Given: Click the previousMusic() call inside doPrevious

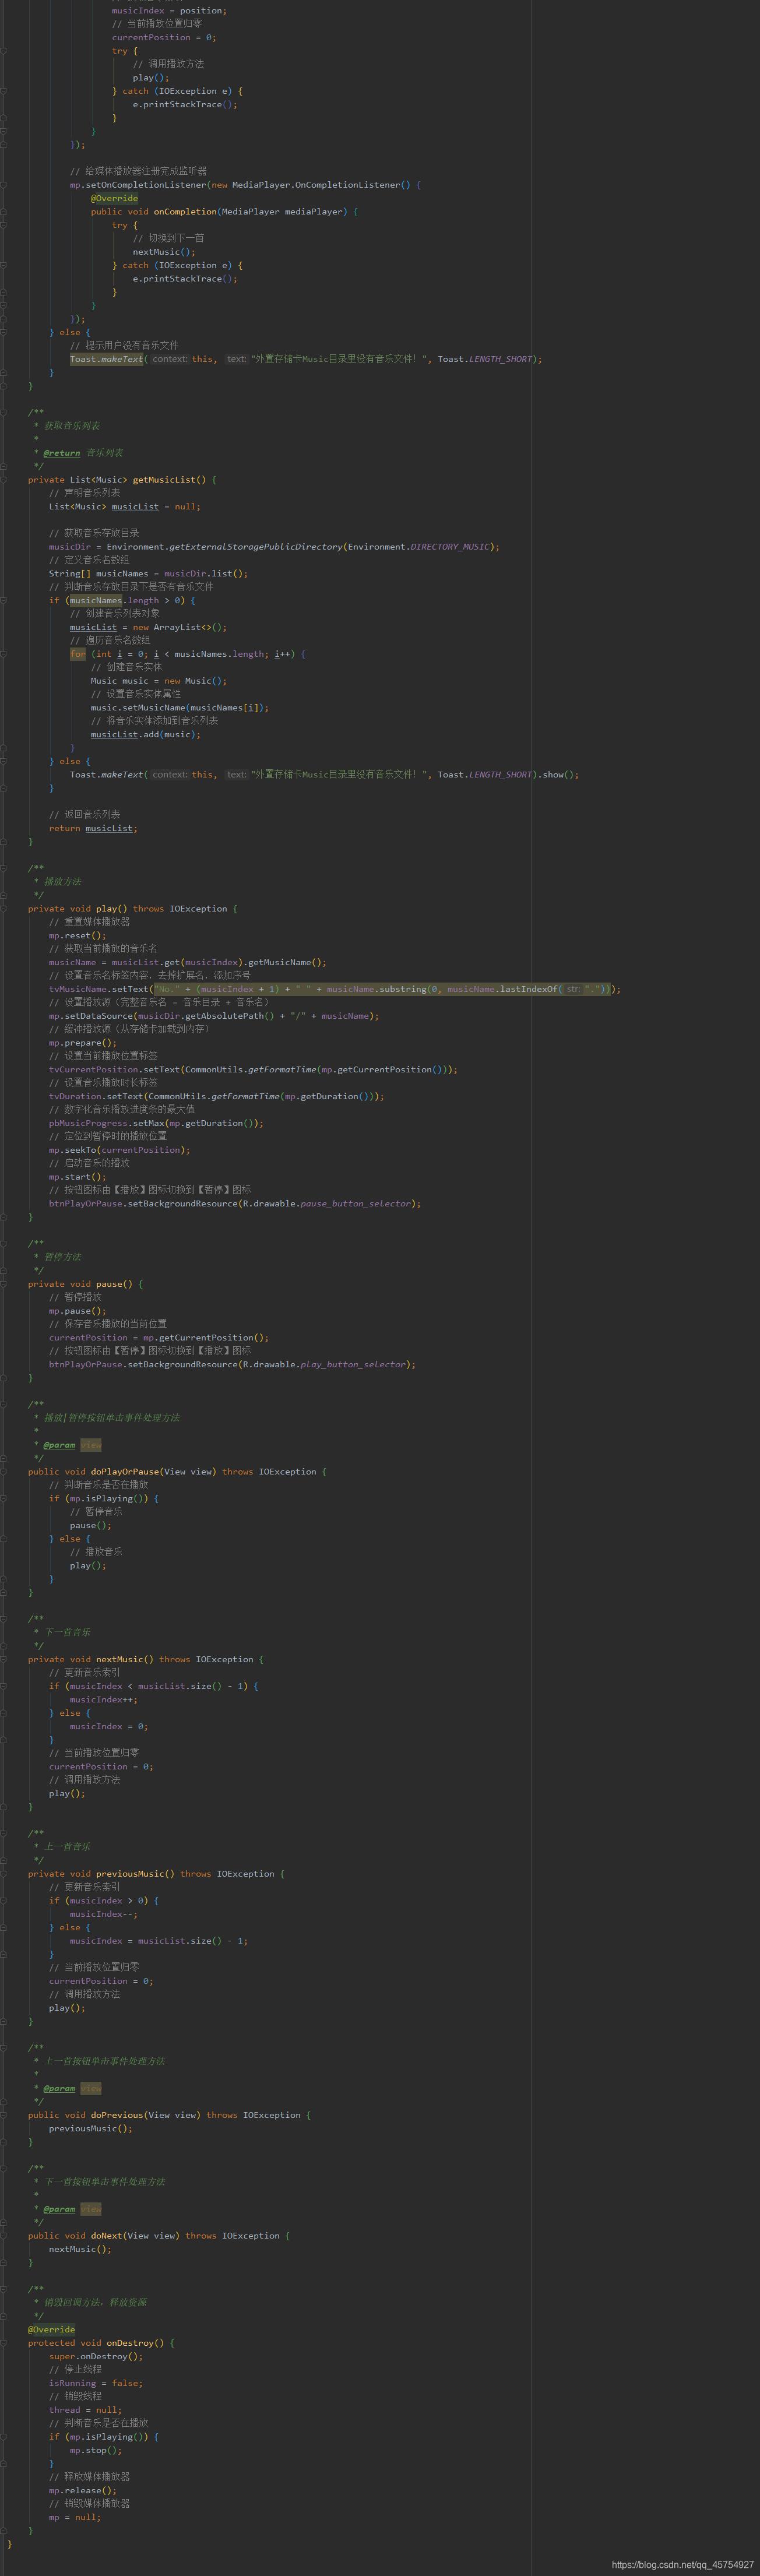Looking at the screenshot, I should tap(90, 2129).
